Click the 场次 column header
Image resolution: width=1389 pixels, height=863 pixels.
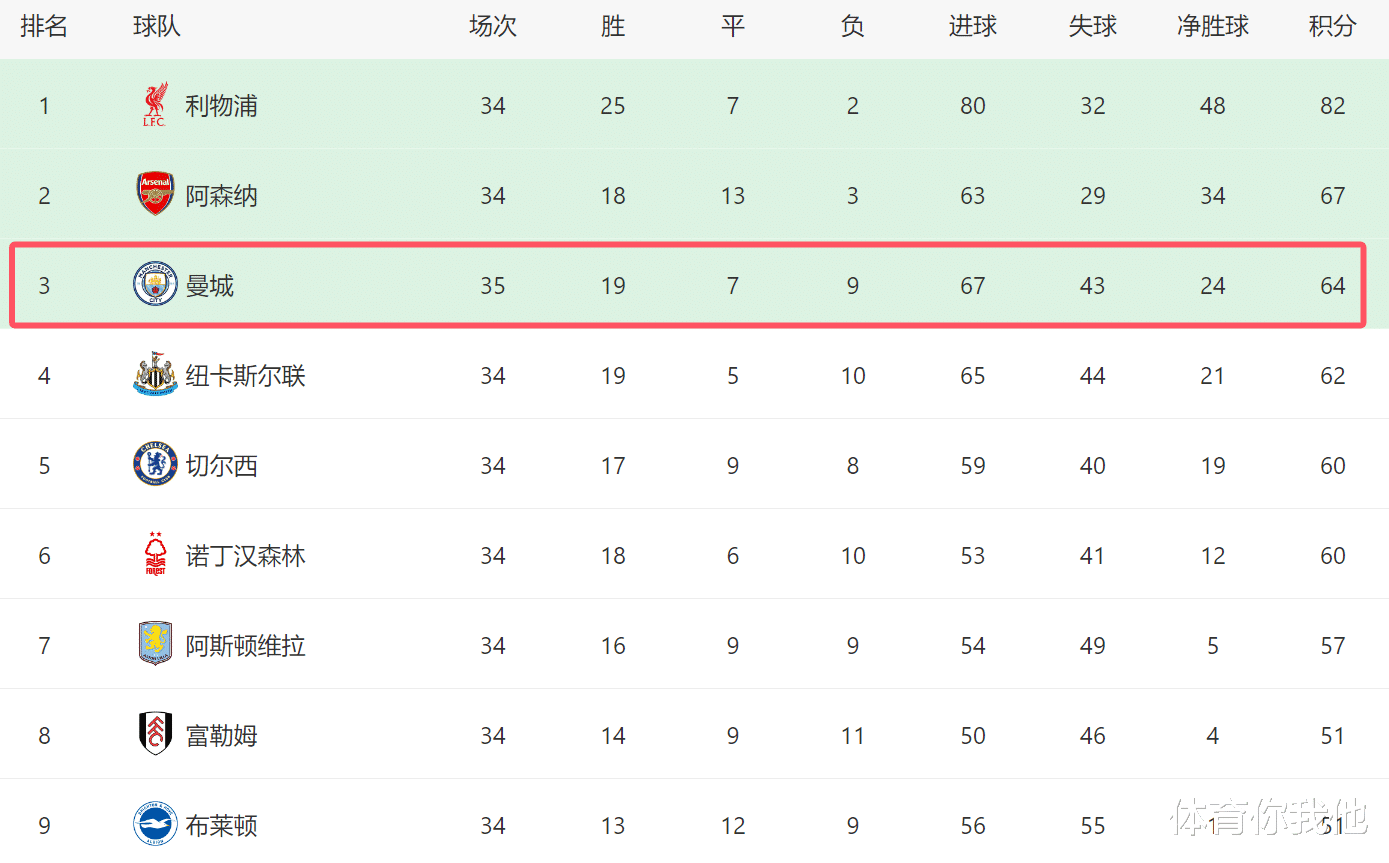click(492, 27)
